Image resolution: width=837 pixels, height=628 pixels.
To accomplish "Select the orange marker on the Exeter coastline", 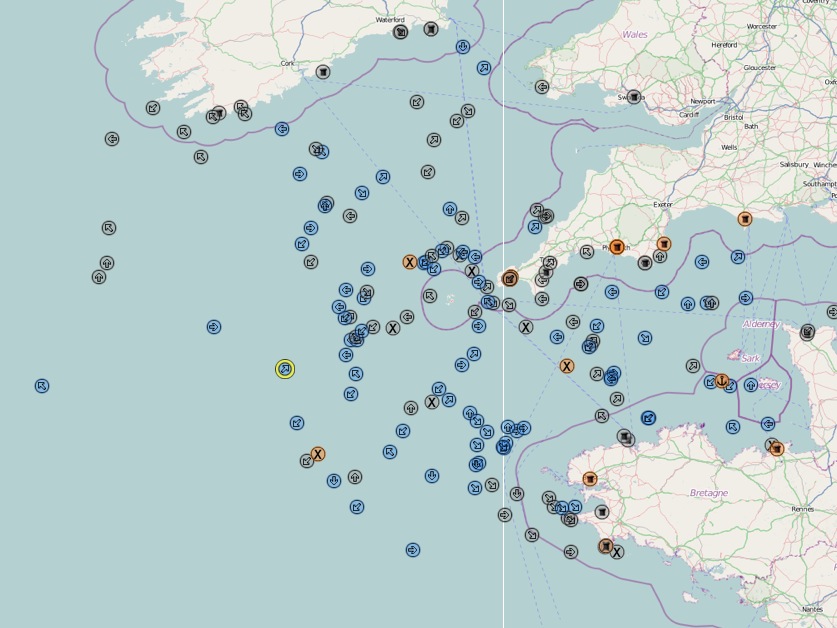I will point(744,219).
